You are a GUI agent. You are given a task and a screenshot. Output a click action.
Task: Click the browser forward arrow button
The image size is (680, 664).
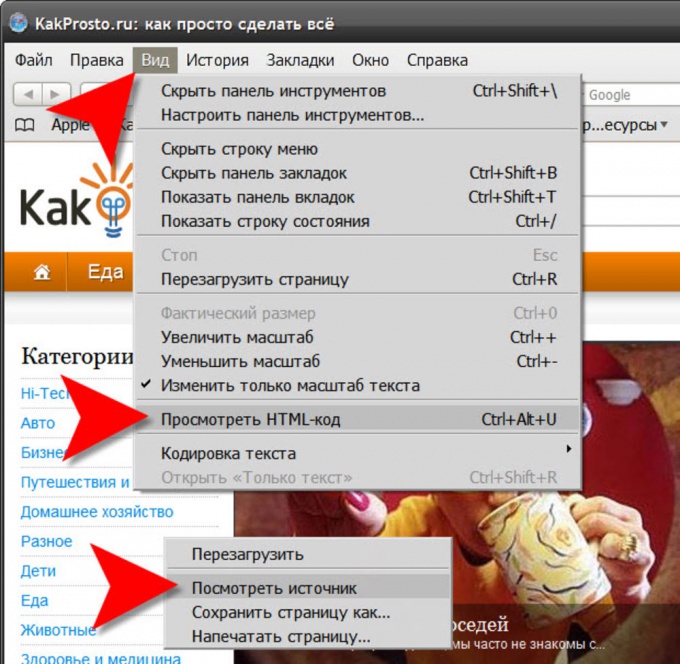(56, 94)
